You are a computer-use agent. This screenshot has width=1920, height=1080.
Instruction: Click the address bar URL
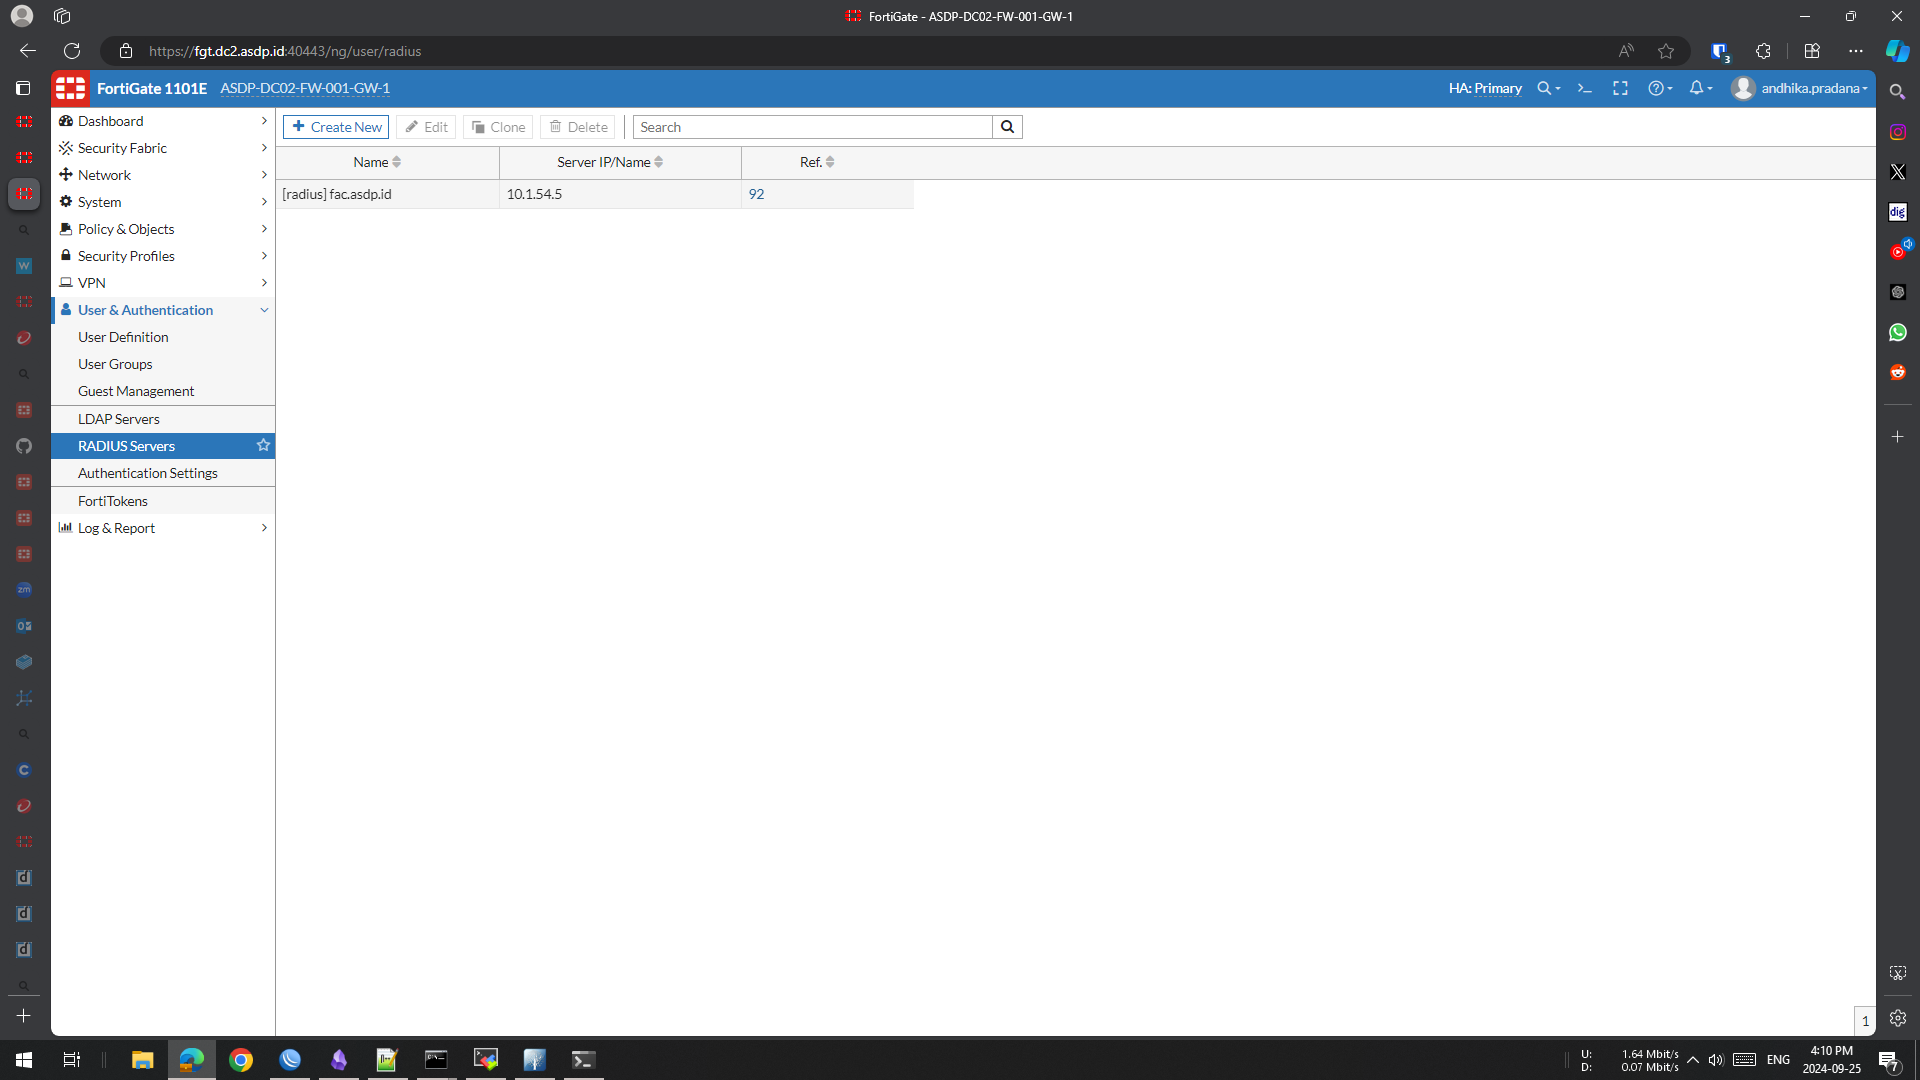(x=285, y=51)
